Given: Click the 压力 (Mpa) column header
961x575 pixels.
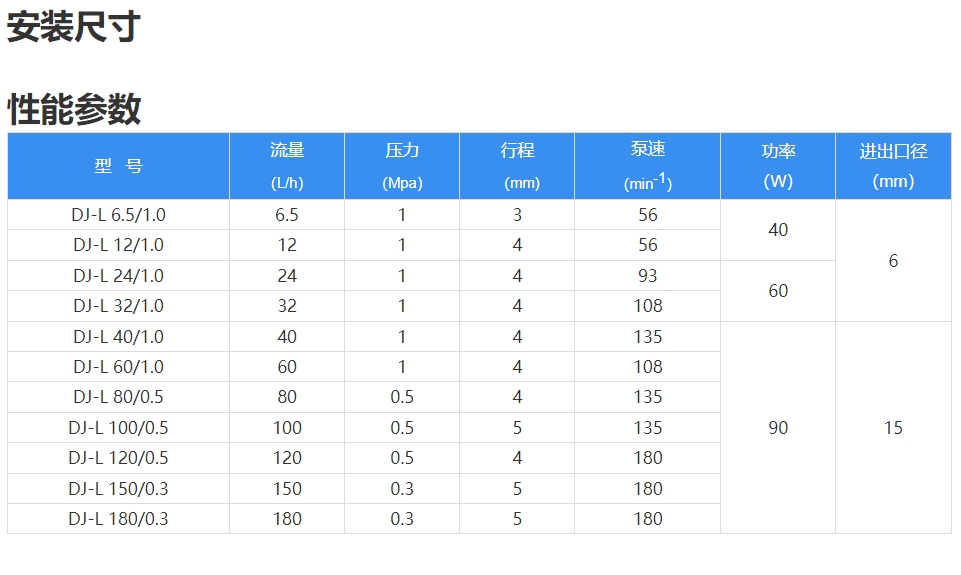Looking at the screenshot, I should point(402,166).
